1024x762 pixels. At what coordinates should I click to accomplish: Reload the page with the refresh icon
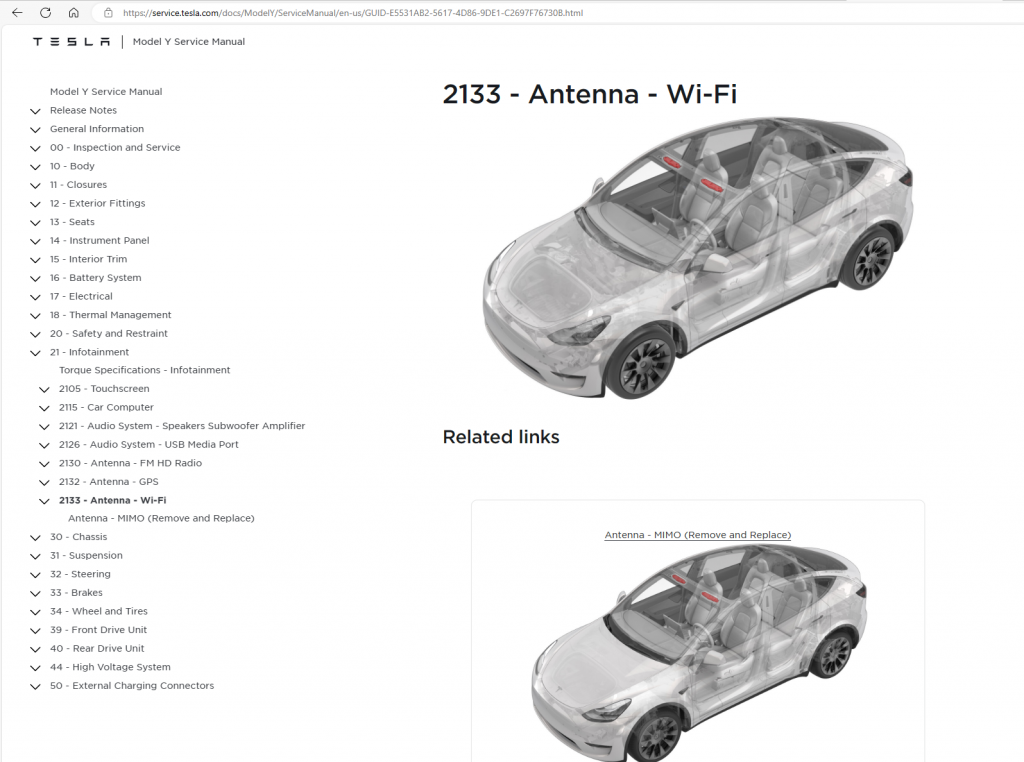(x=45, y=12)
